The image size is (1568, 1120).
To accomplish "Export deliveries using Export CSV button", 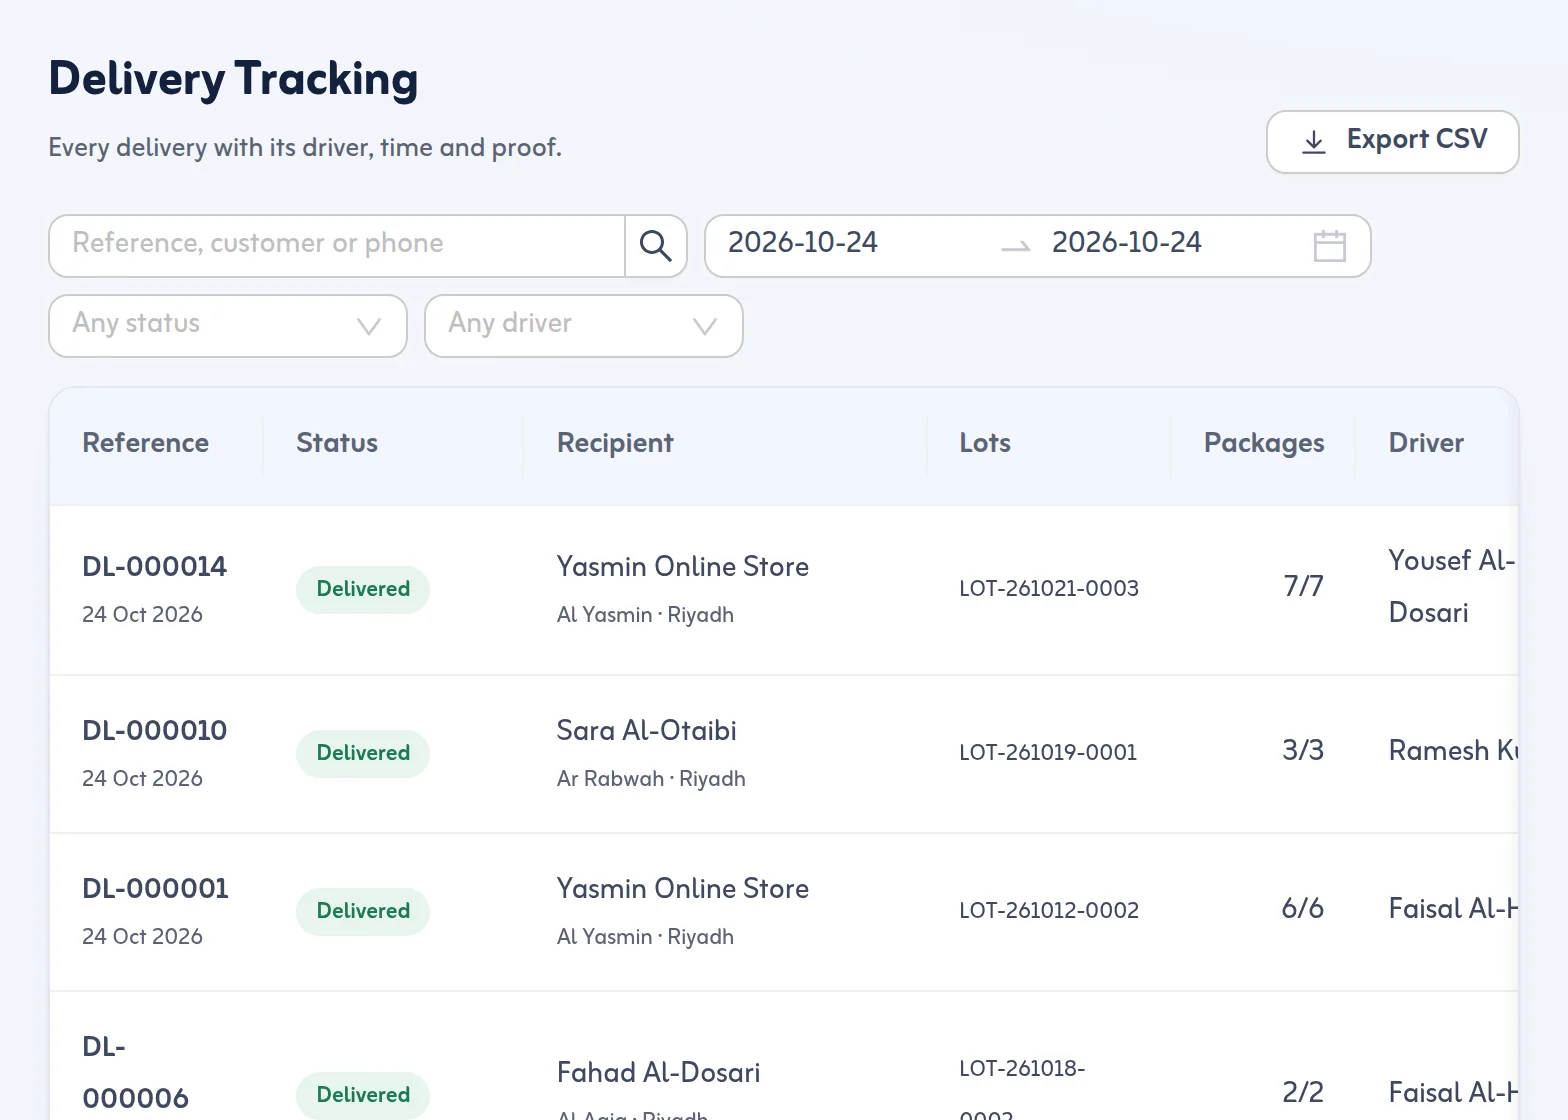I will (x=1392, y=142).
